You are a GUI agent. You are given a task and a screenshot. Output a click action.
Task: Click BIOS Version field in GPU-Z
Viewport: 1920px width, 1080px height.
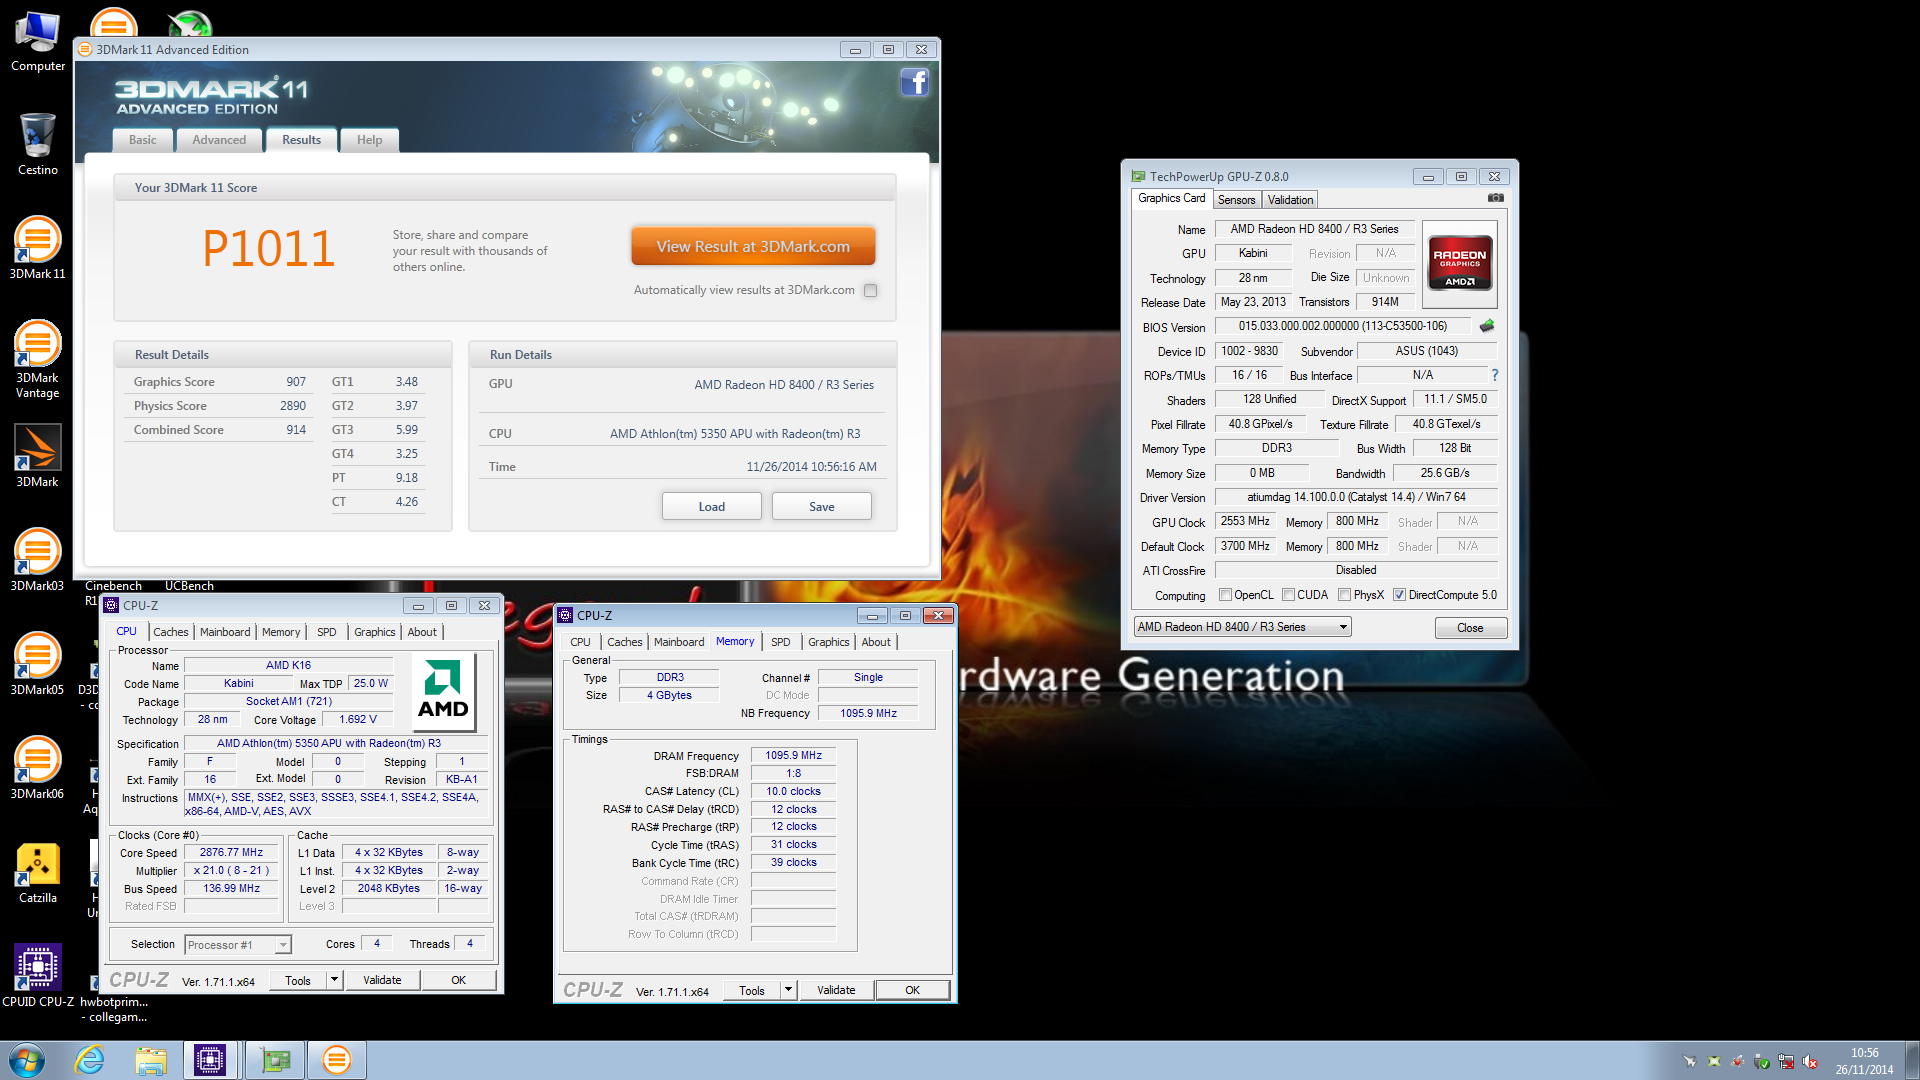click(x=1343, y=326)
